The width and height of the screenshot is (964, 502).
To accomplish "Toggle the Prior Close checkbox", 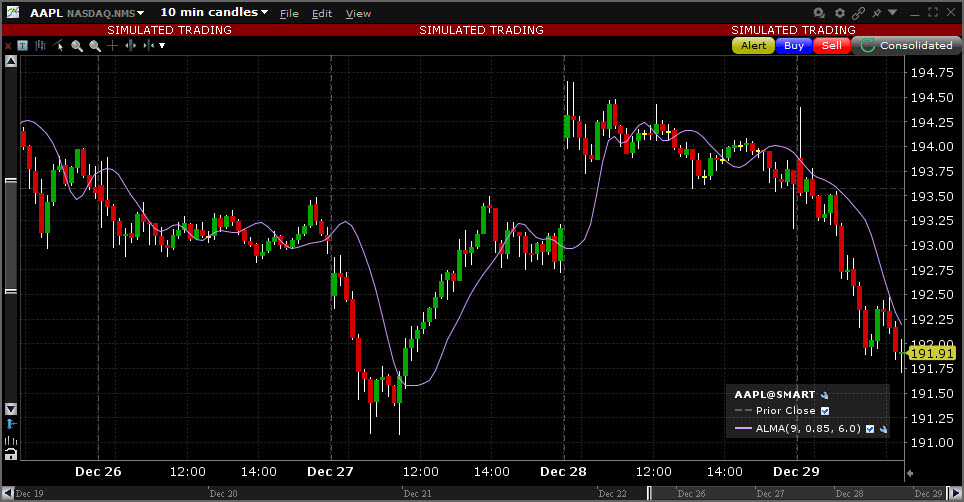I will (x=825, y=411).
